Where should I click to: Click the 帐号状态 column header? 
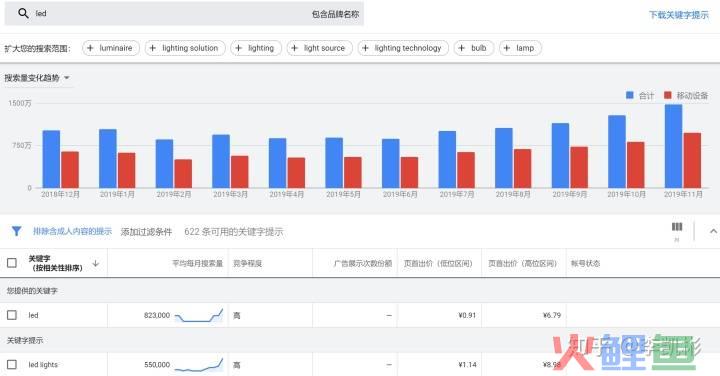click(x=585, y=263)
